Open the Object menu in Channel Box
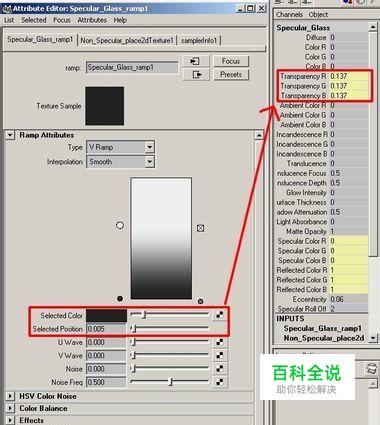Image resolution: width=380 pixels, height=425 pixels. 318,15
